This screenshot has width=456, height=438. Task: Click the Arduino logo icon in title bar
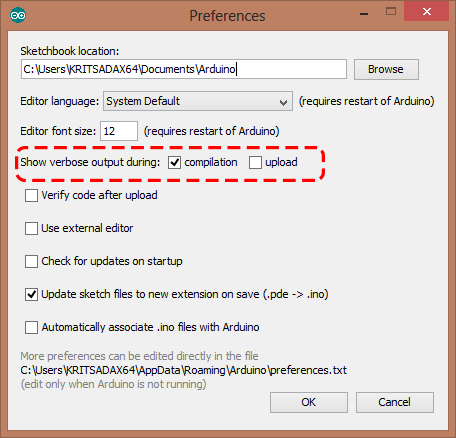point(18,15)
